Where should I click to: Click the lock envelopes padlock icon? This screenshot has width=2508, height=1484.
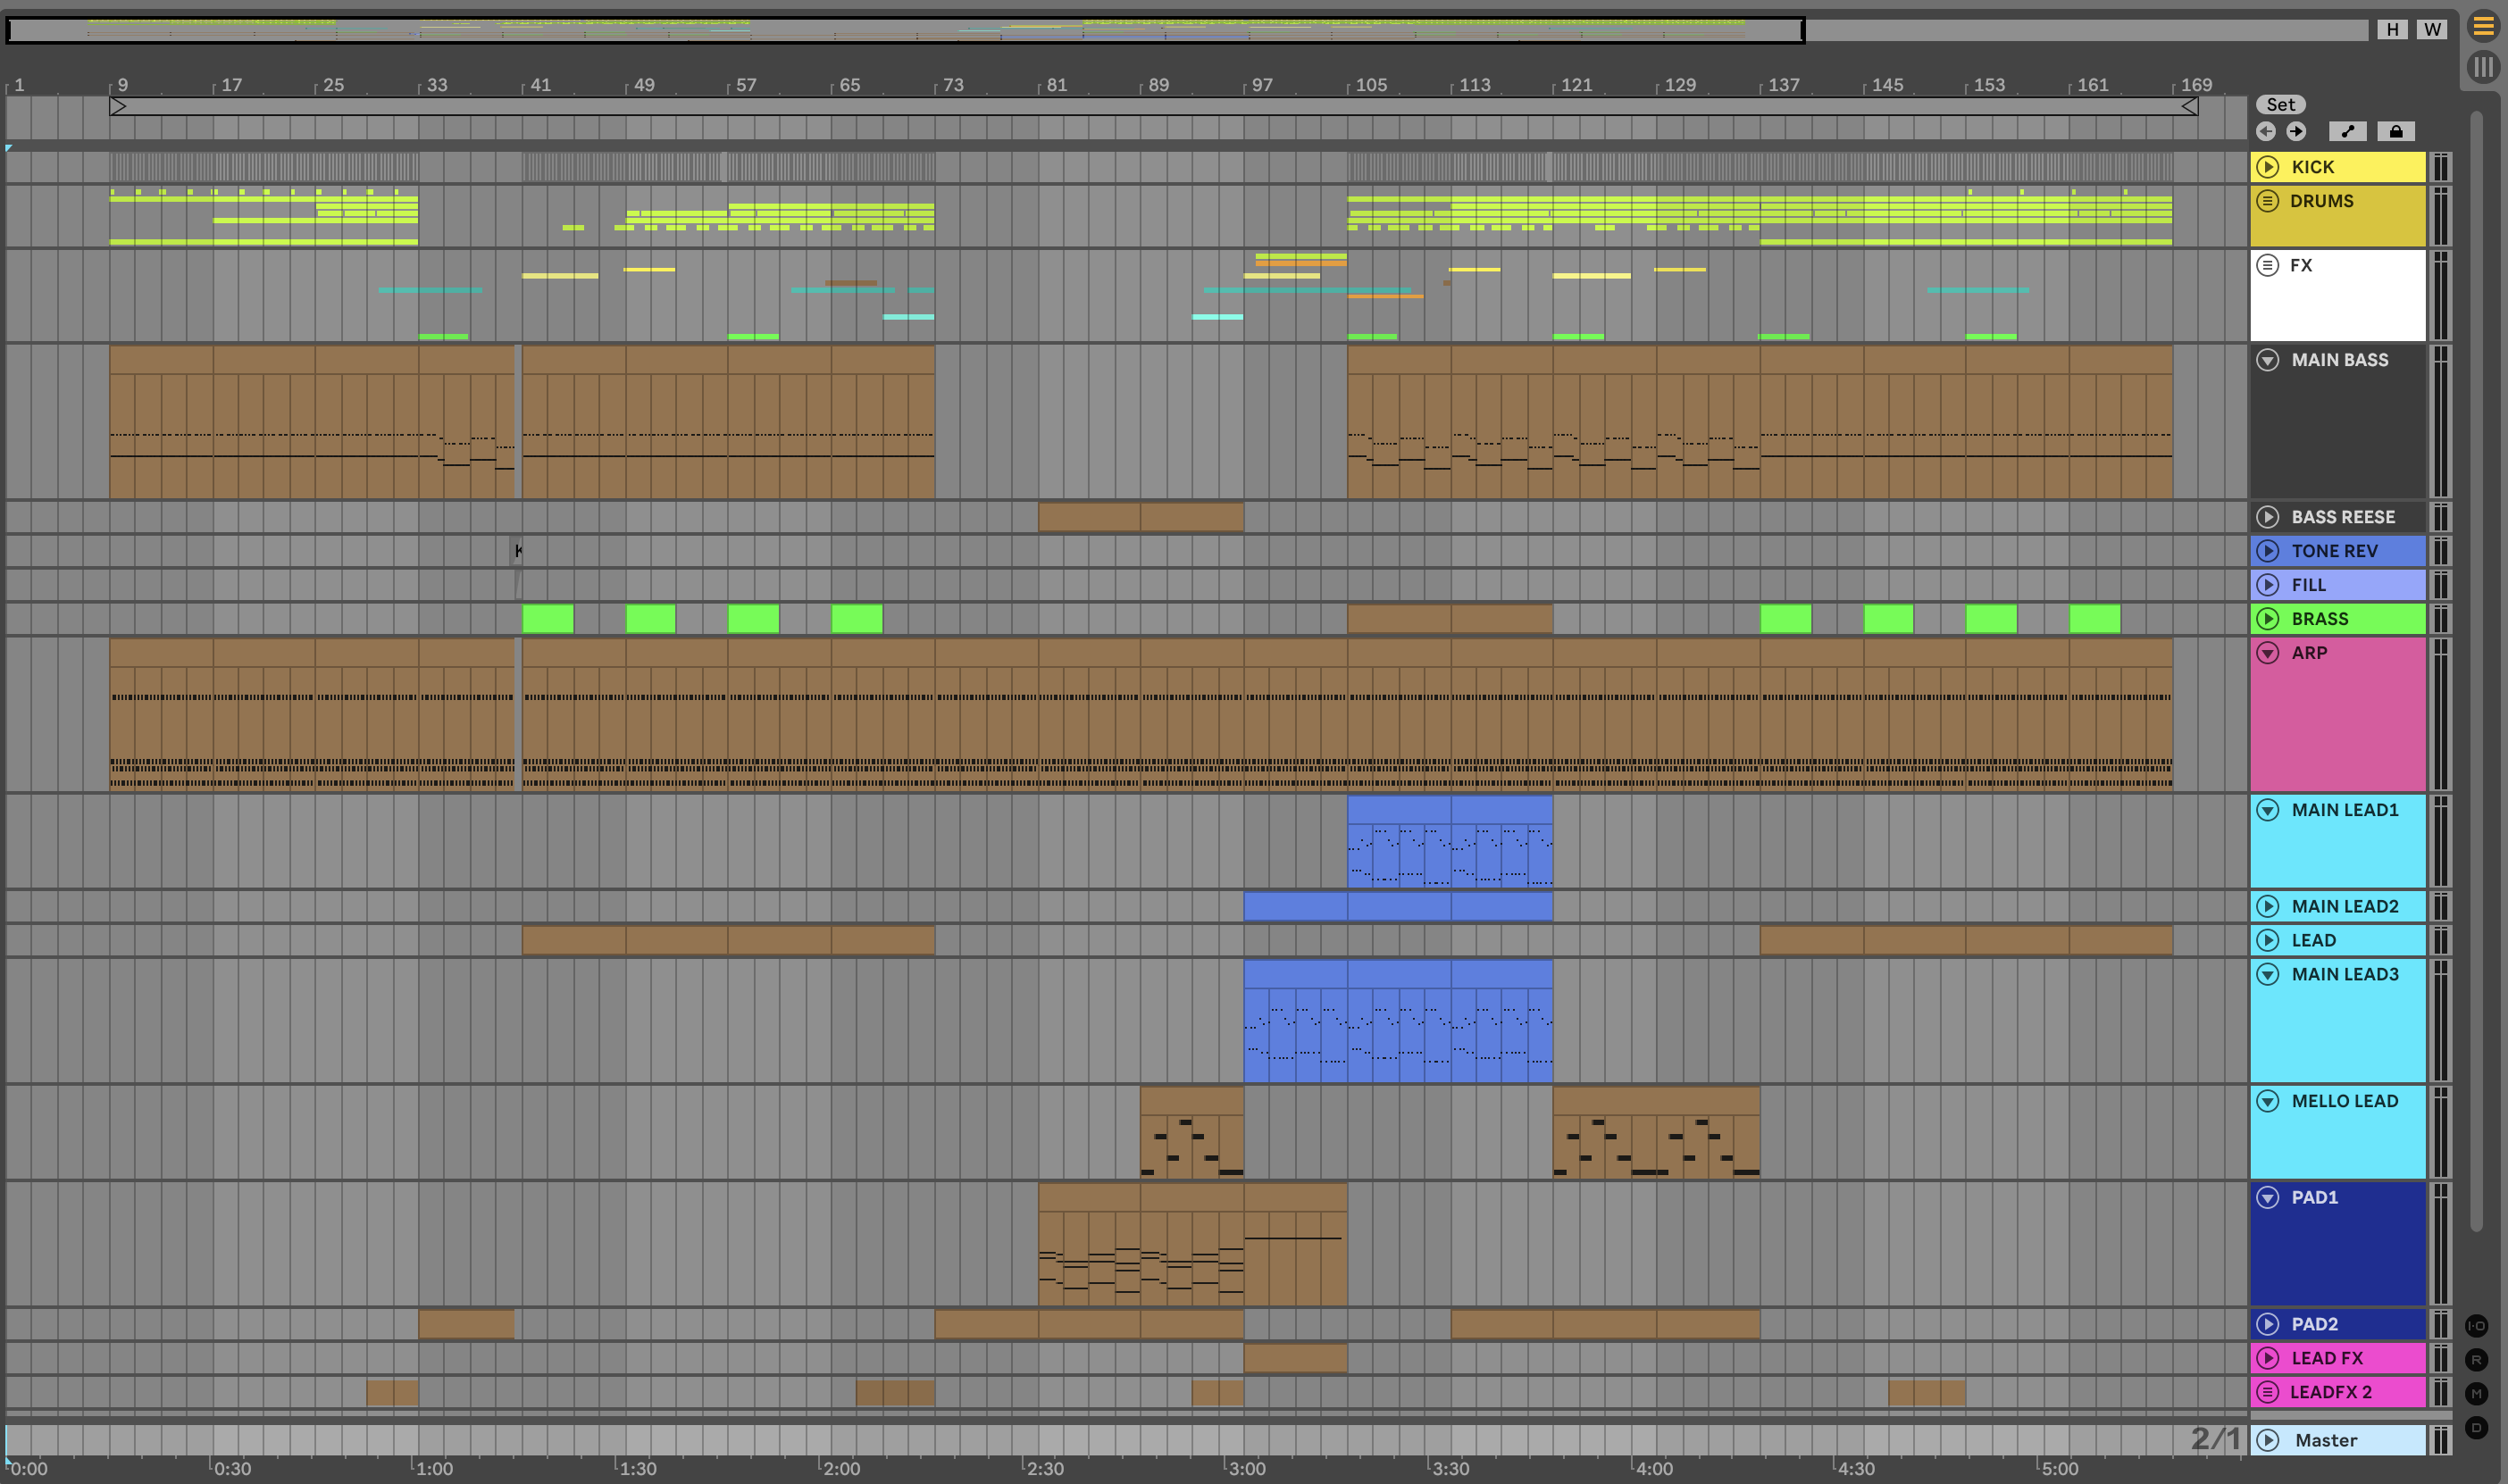(x=2396, y=131)
